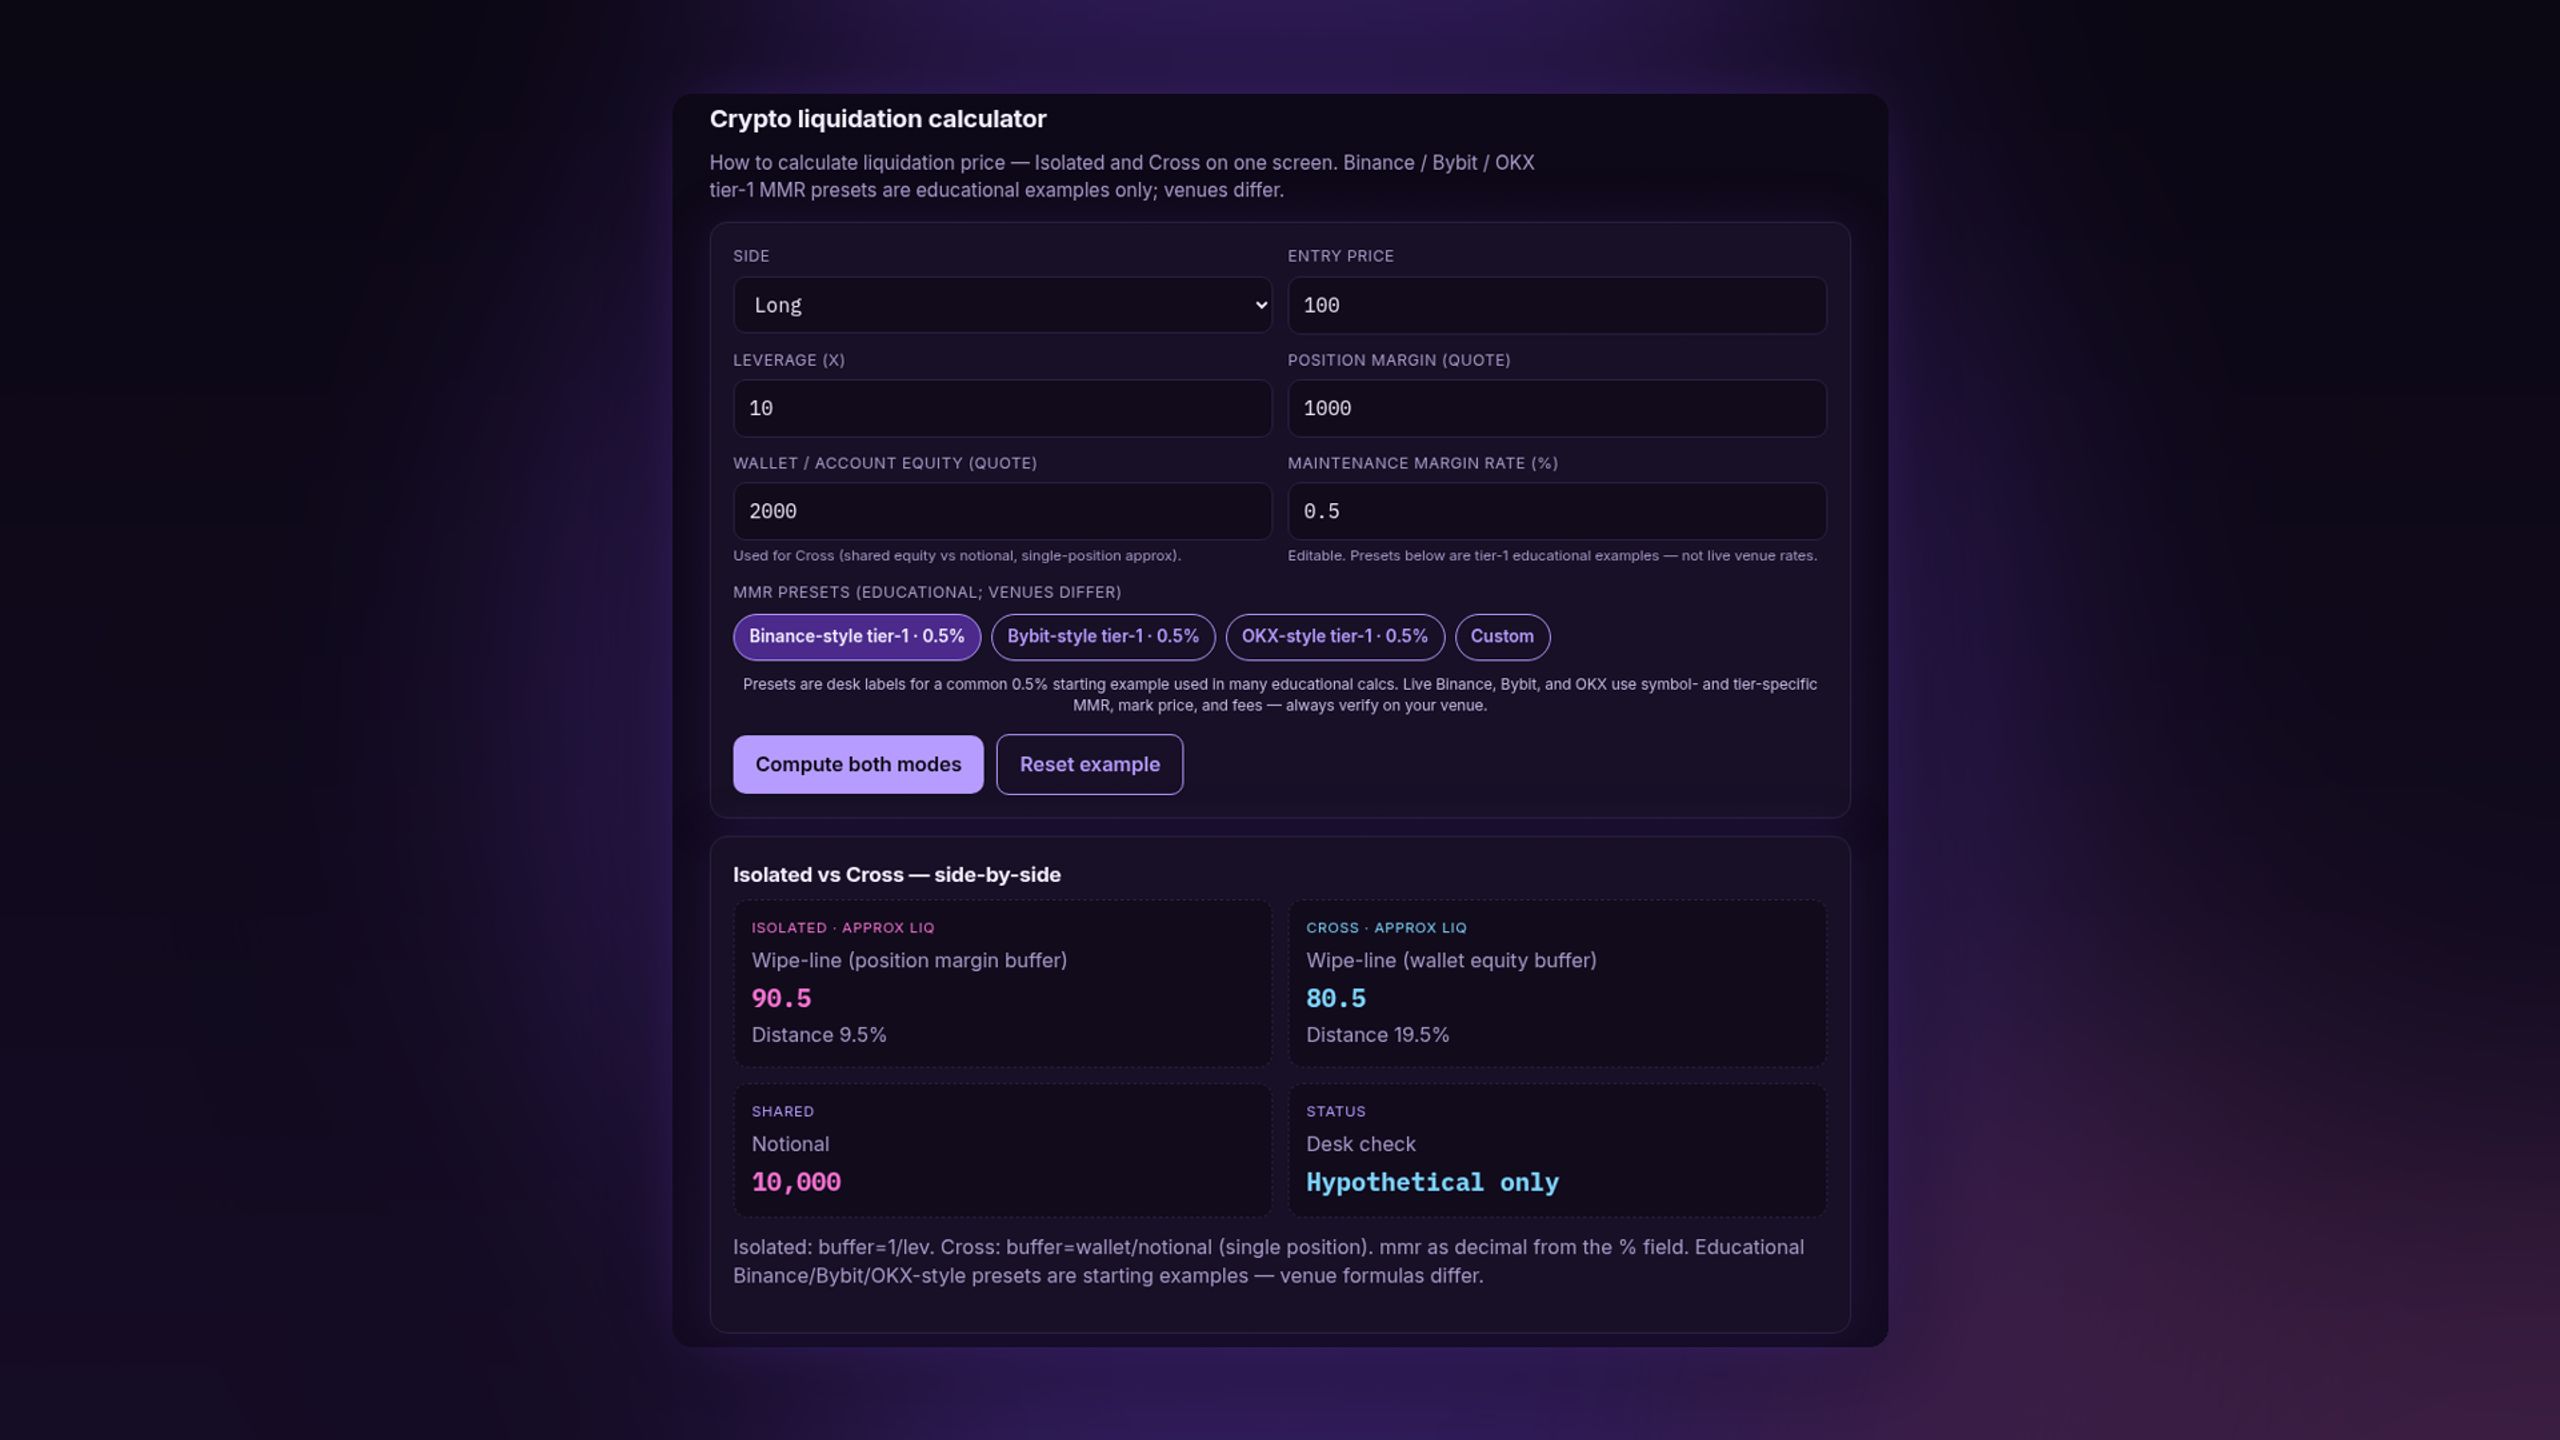Click the 'Editable. Presets below' hint text

pyautogui.click(x=1552, y=556)
